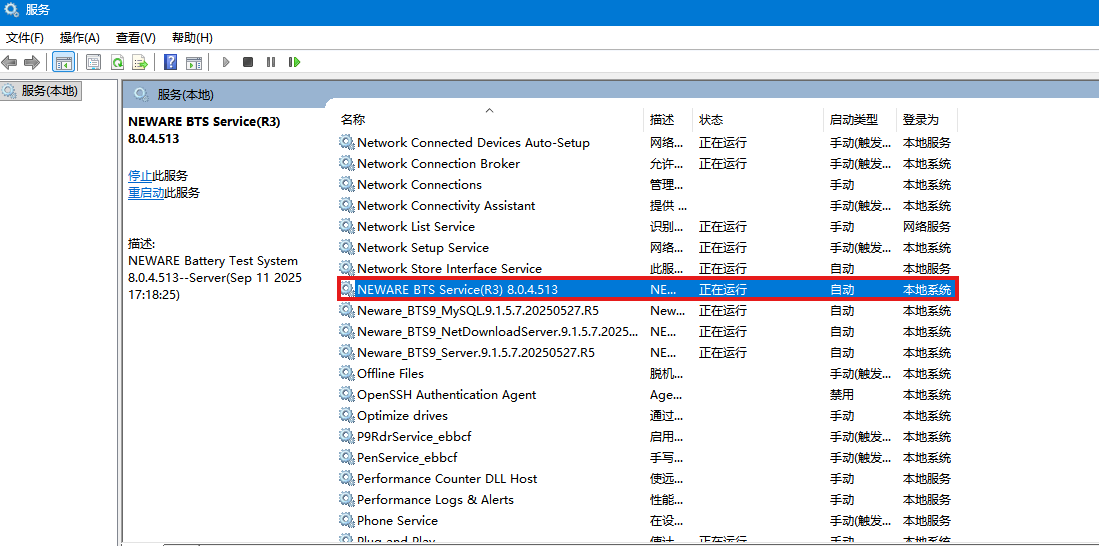Click the Pause Service toolbar icon

point(271,62)
